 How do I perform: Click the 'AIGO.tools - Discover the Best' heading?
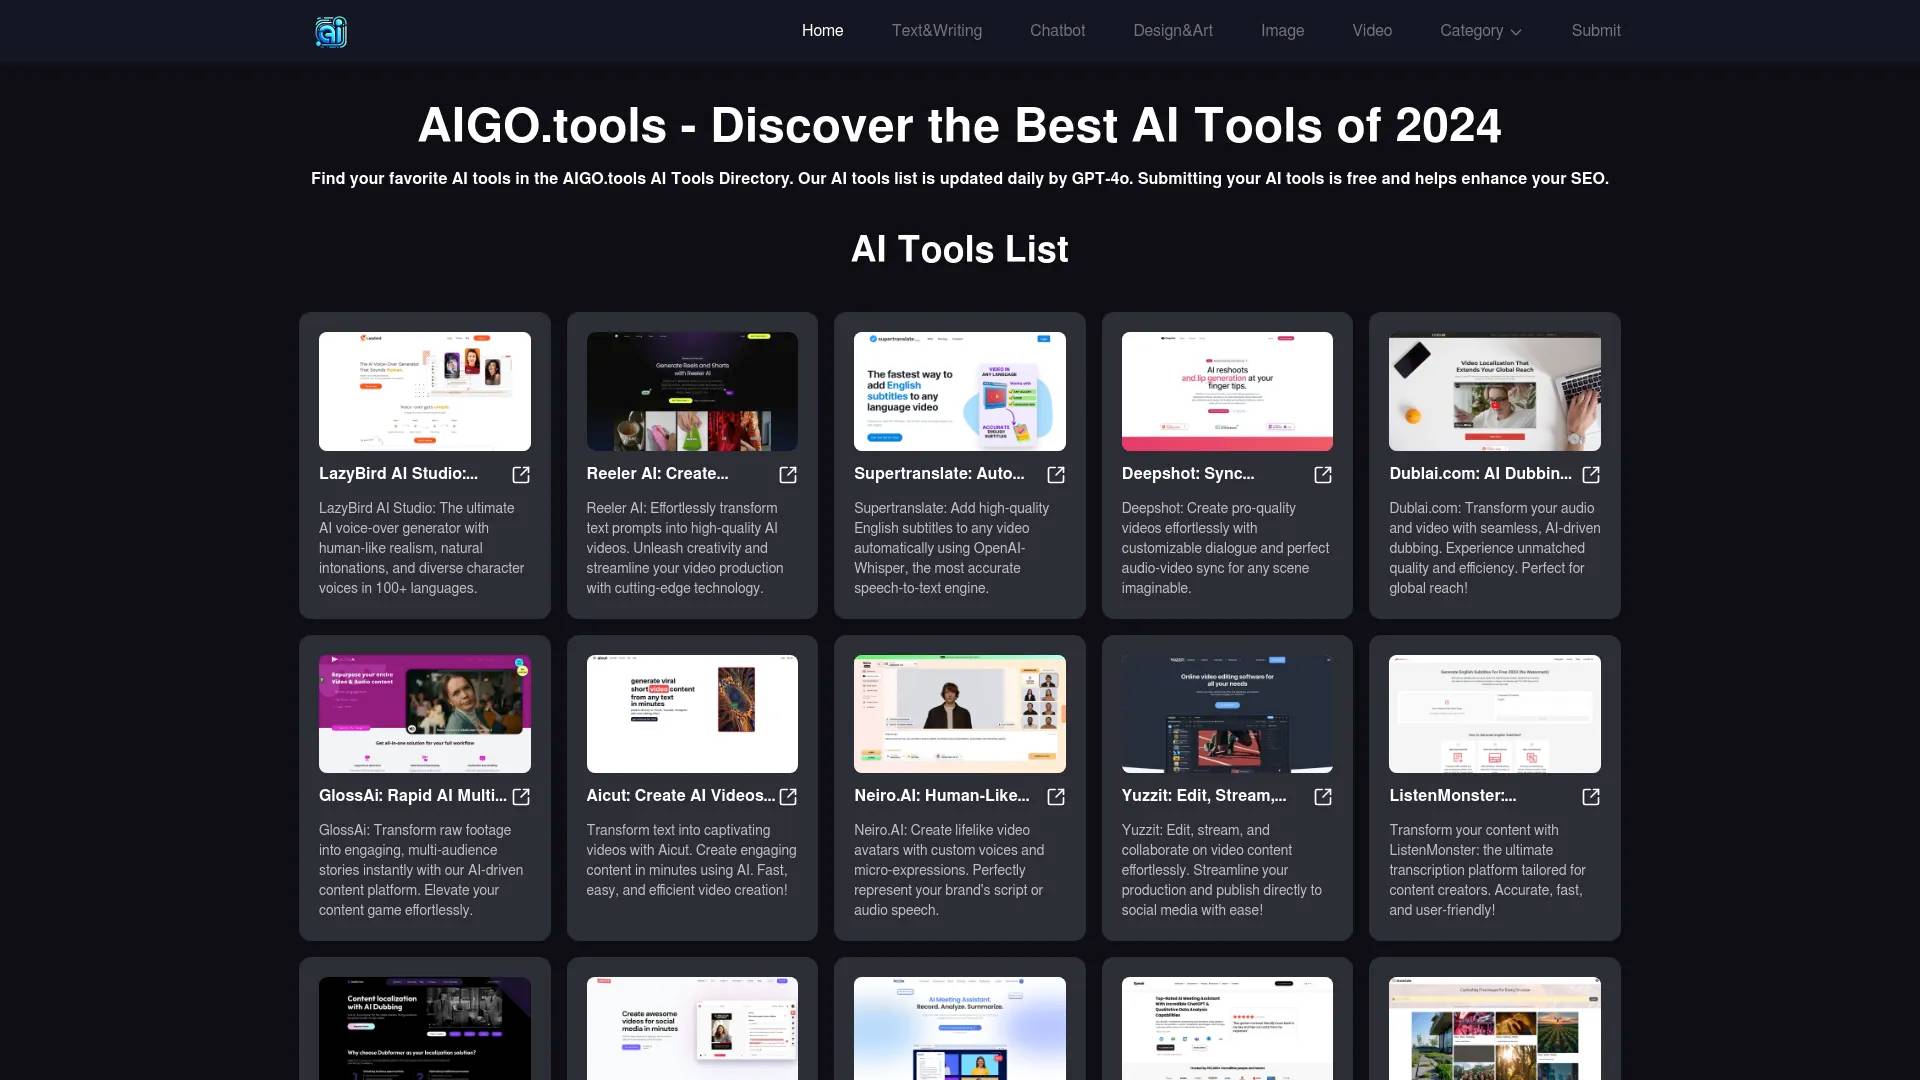tap(960, 126)
